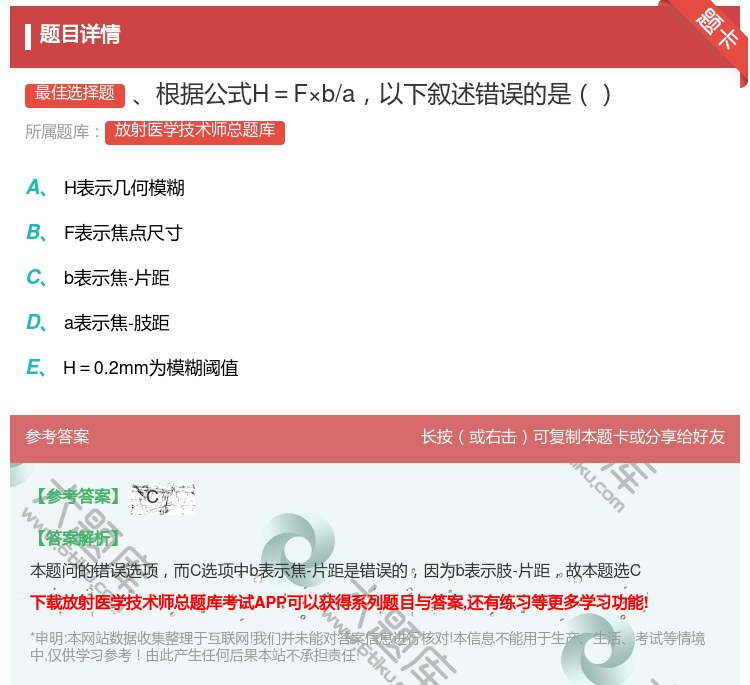
Task: Select option D a表示焦-肢距
Action: tap(98, 323)
